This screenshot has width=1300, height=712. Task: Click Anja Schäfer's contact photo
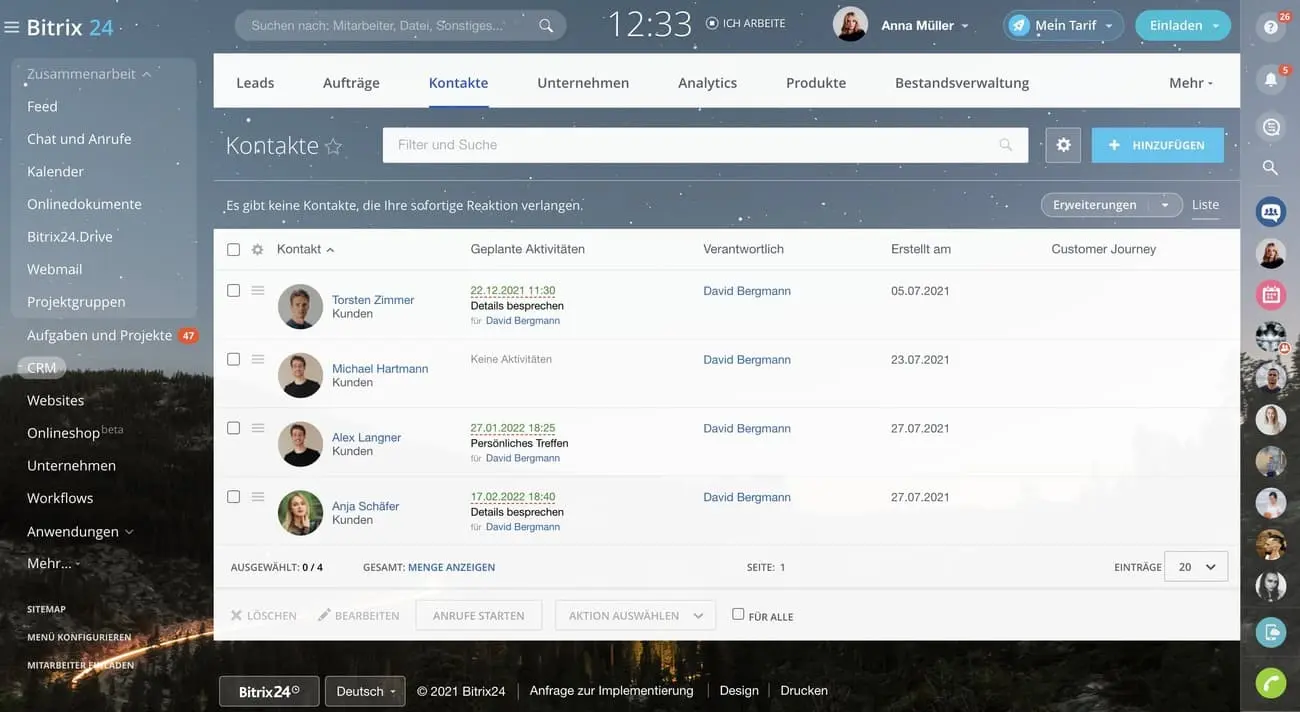(300, 513)
